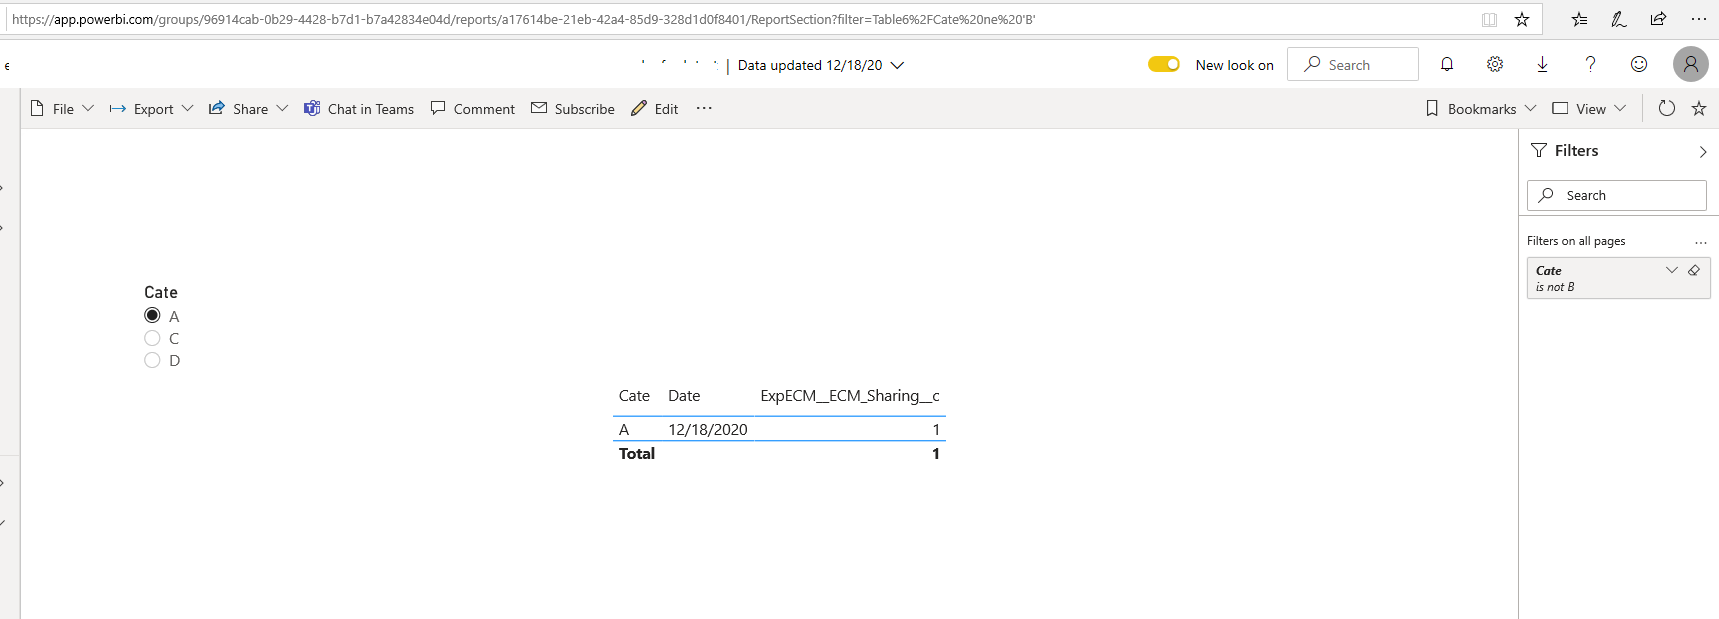The width and height of the screenshot is (1719, 619).
Task: Open the Bookmarks dropdown
Action: coord(1481,108)
